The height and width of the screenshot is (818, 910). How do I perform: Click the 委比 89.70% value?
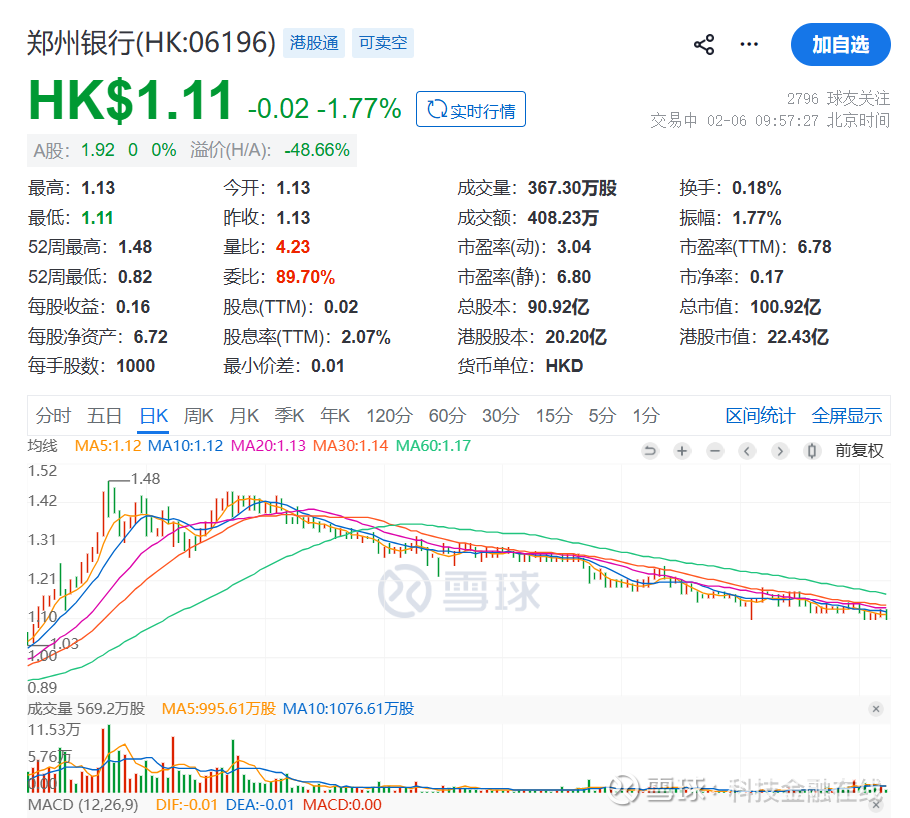point(305,277)
